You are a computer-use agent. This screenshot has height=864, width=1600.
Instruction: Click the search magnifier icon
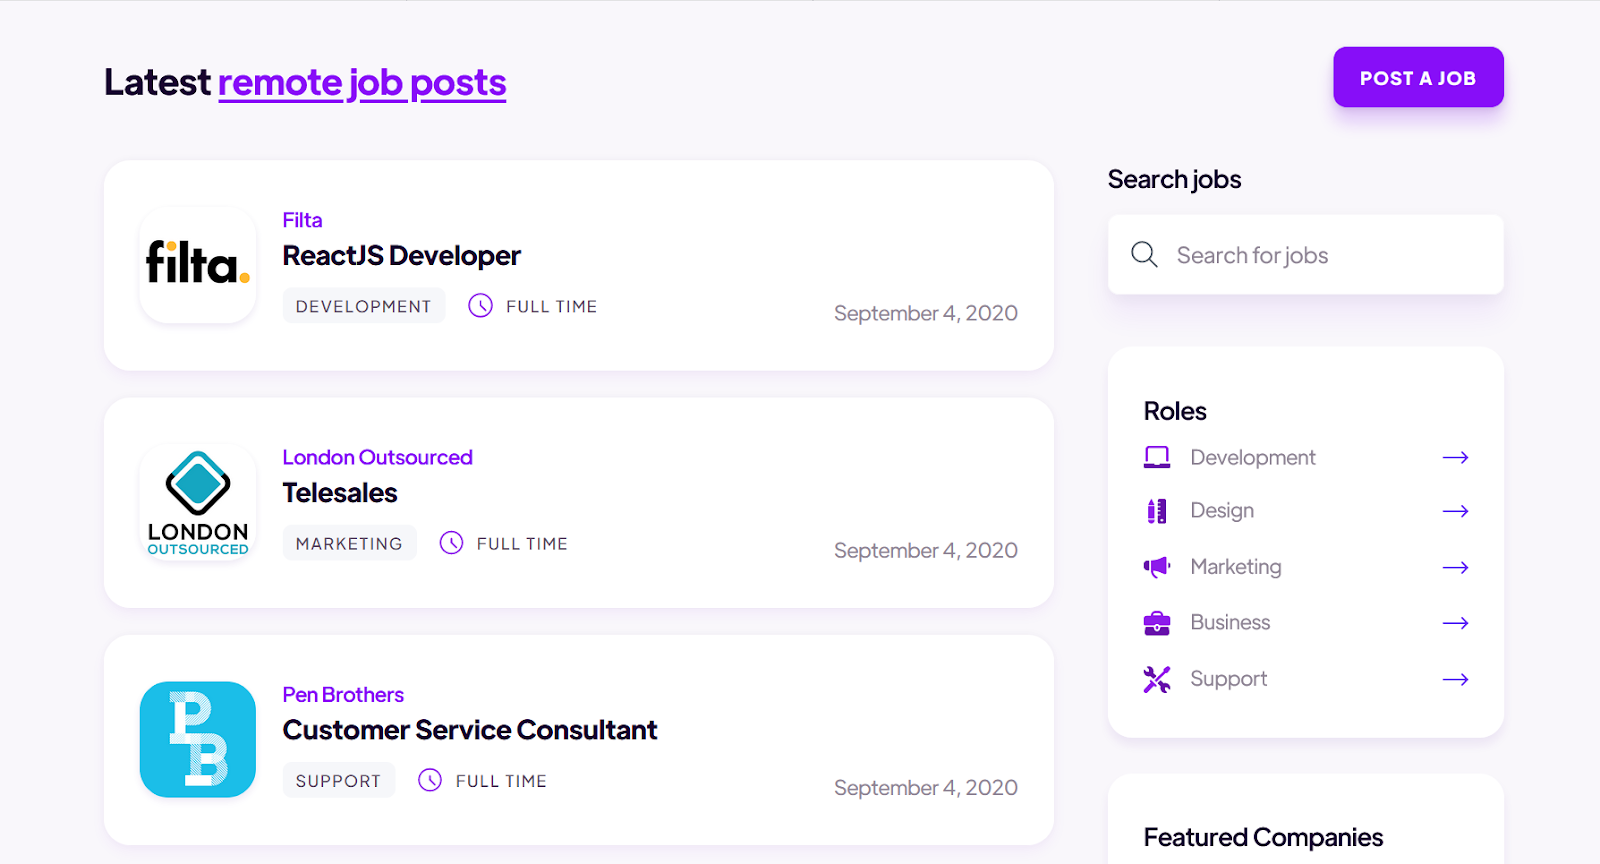1144,255
